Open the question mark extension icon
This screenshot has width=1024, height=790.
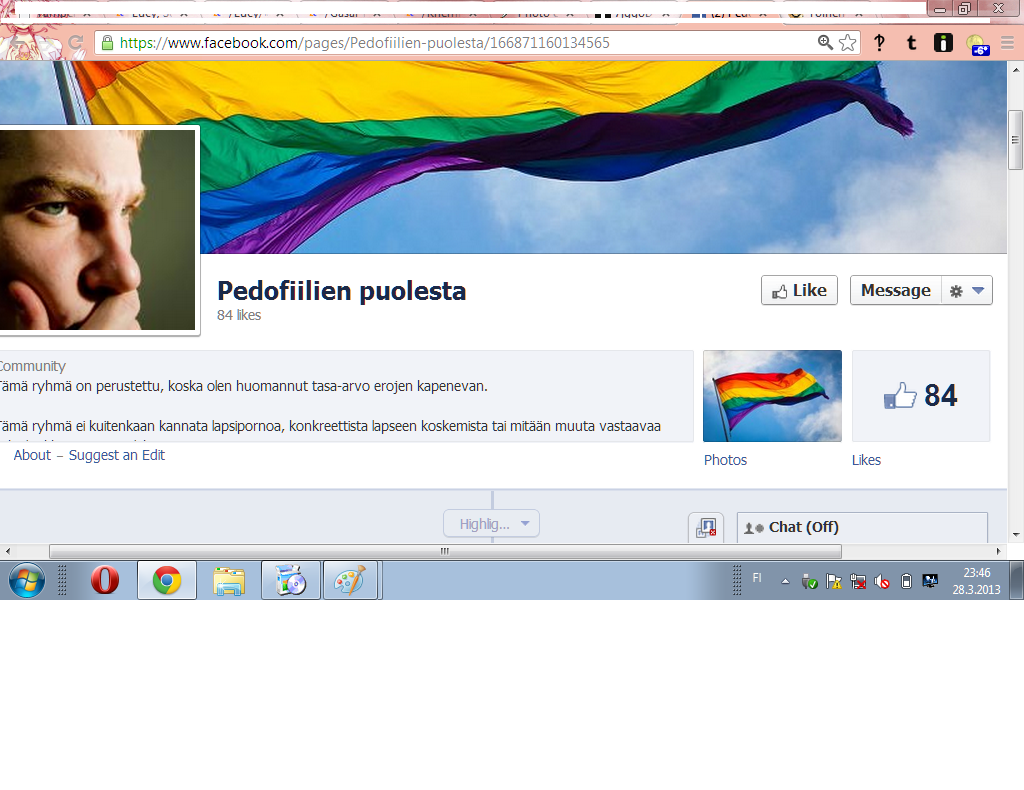(880, 43)
